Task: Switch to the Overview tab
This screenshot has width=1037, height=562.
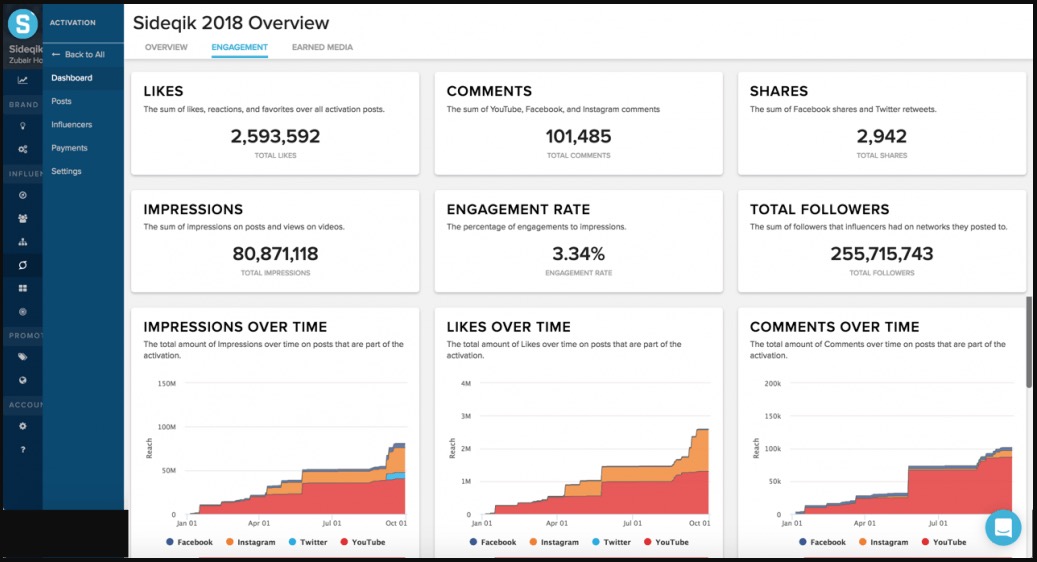Action: point(166,48)
